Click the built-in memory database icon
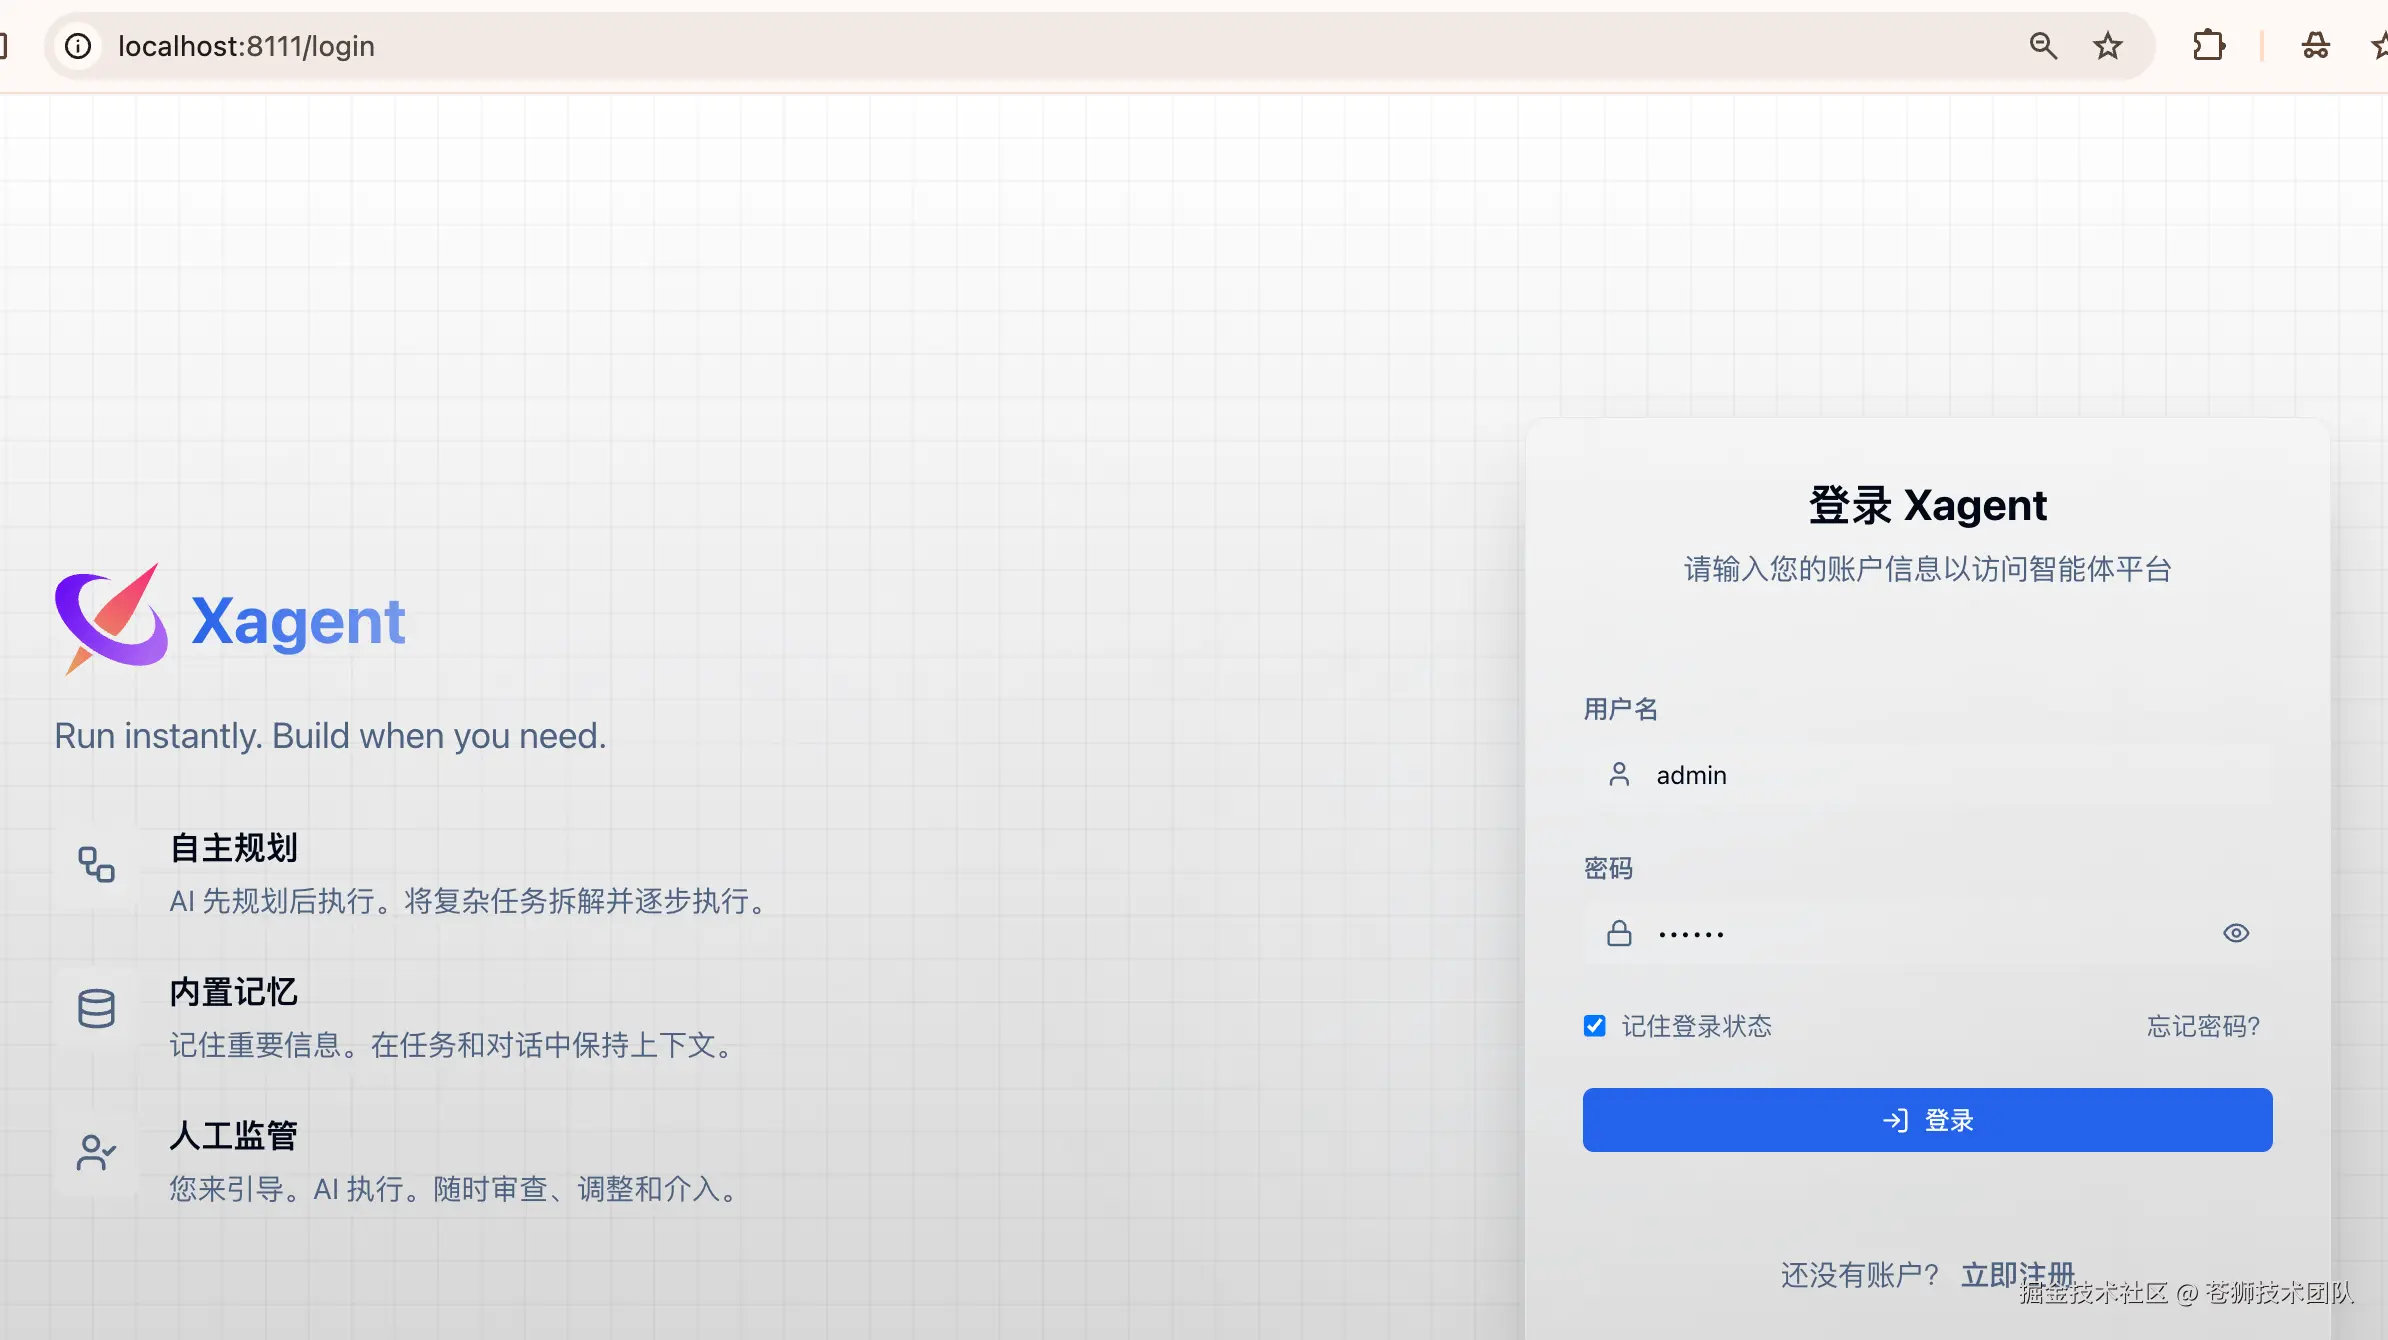 point(96,1008)
